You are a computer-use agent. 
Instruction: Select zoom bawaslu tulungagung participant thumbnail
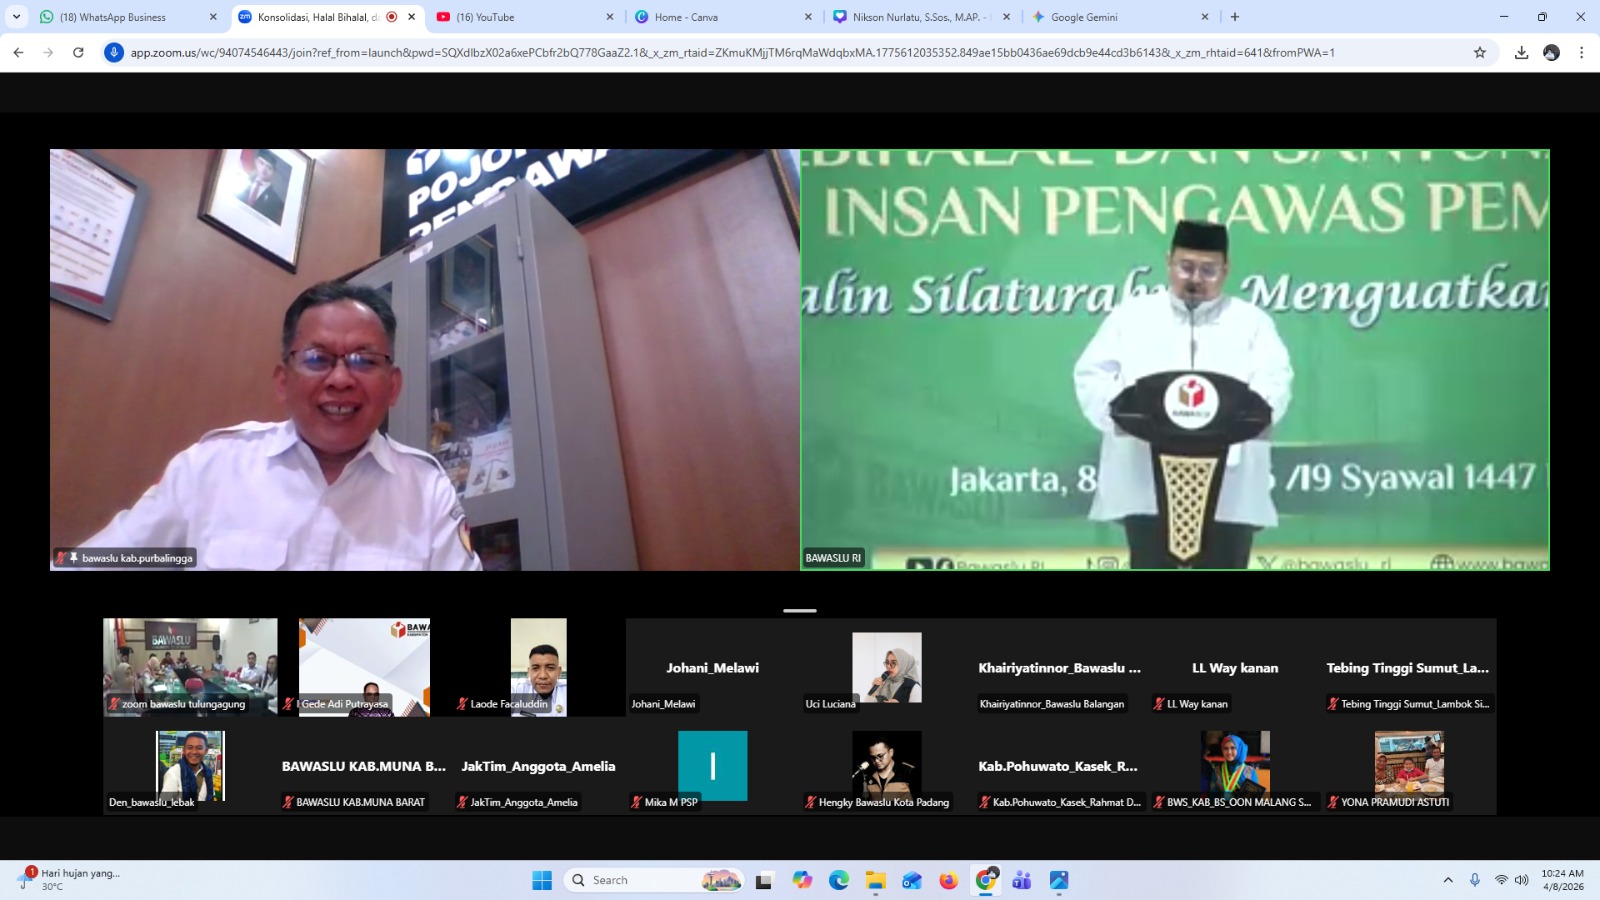190,666
